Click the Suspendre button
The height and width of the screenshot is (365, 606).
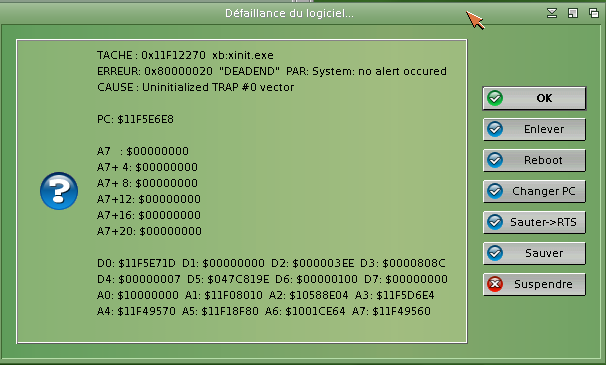(x=534, y=284)
